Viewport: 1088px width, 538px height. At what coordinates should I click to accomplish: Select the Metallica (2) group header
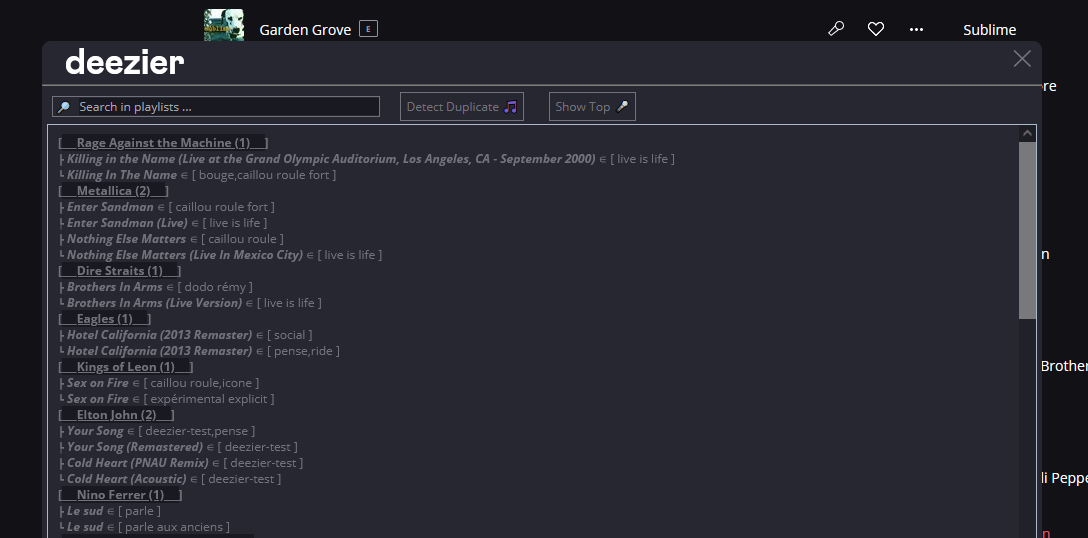pyautogui.click(x=113, y=191)
